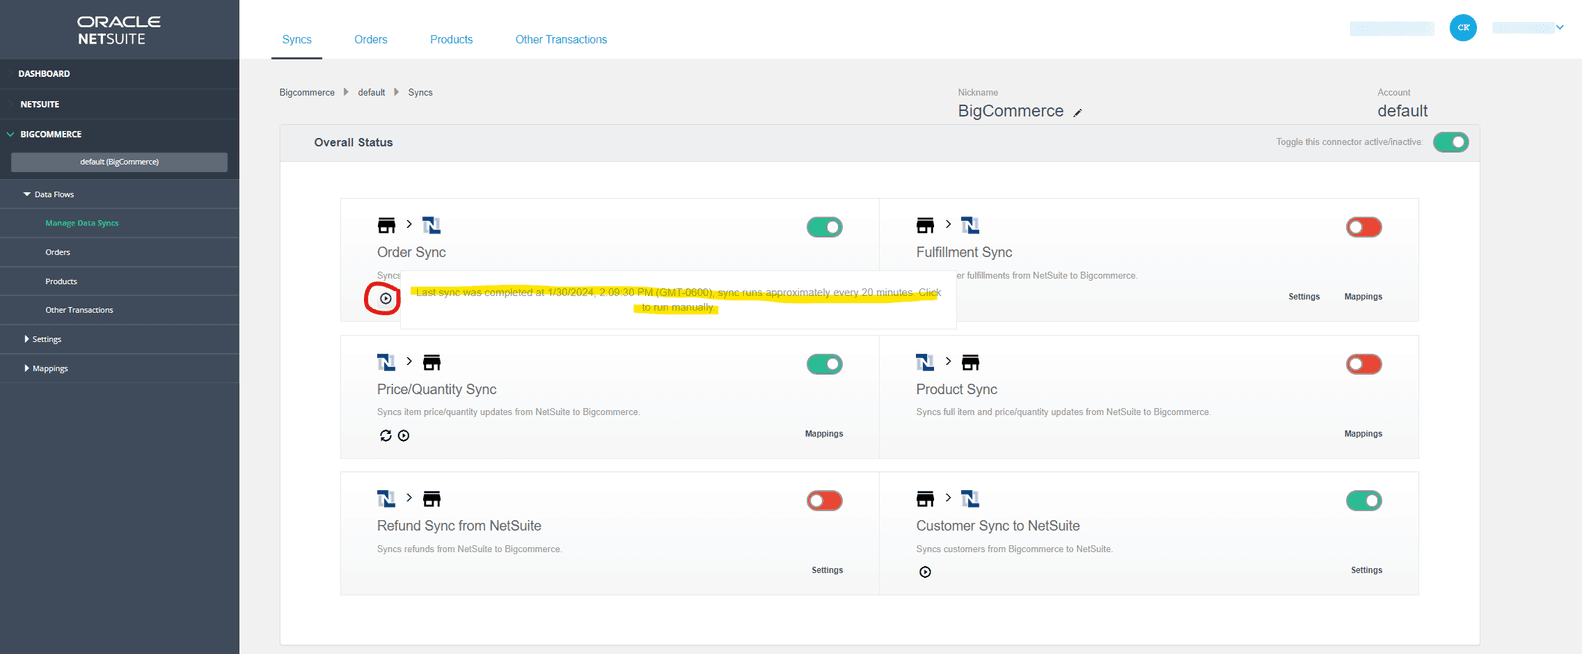Click the Bigcommerce breadcrumb link
1582x654 pixels.
[x=307, y=92]
